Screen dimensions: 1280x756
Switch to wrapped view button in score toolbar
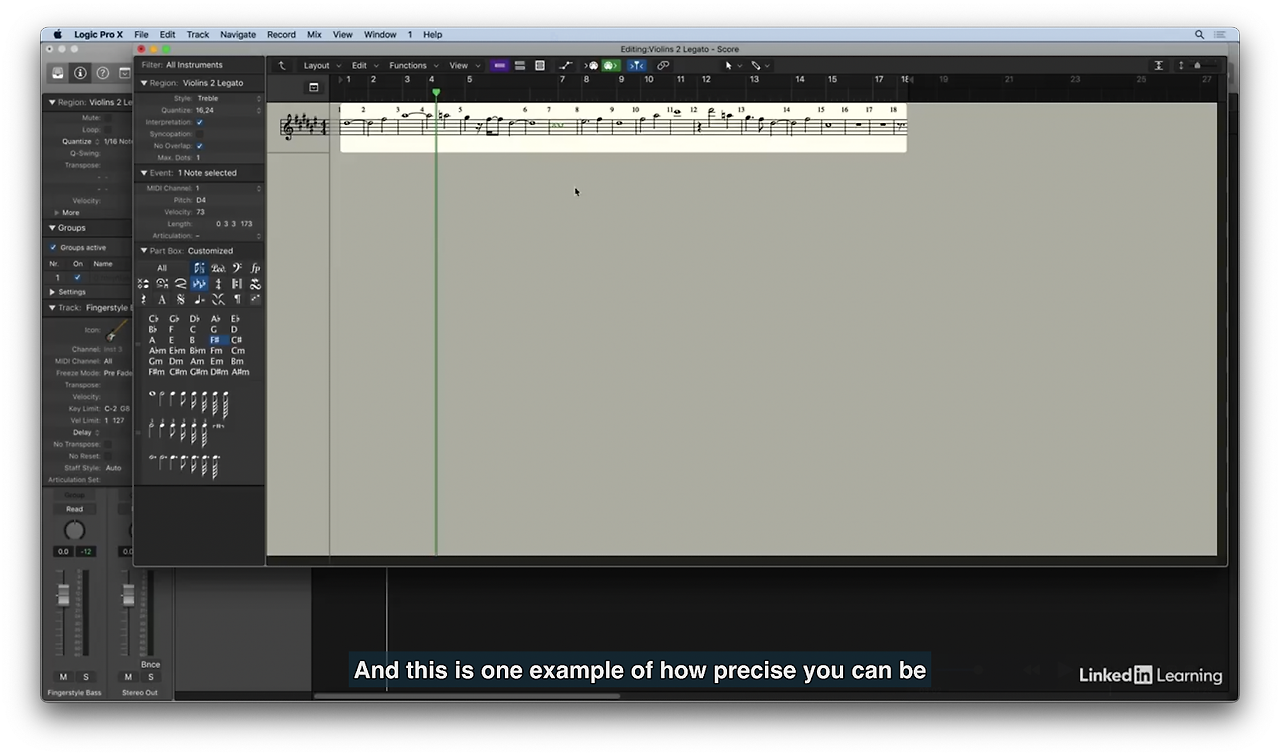[520, 65]
